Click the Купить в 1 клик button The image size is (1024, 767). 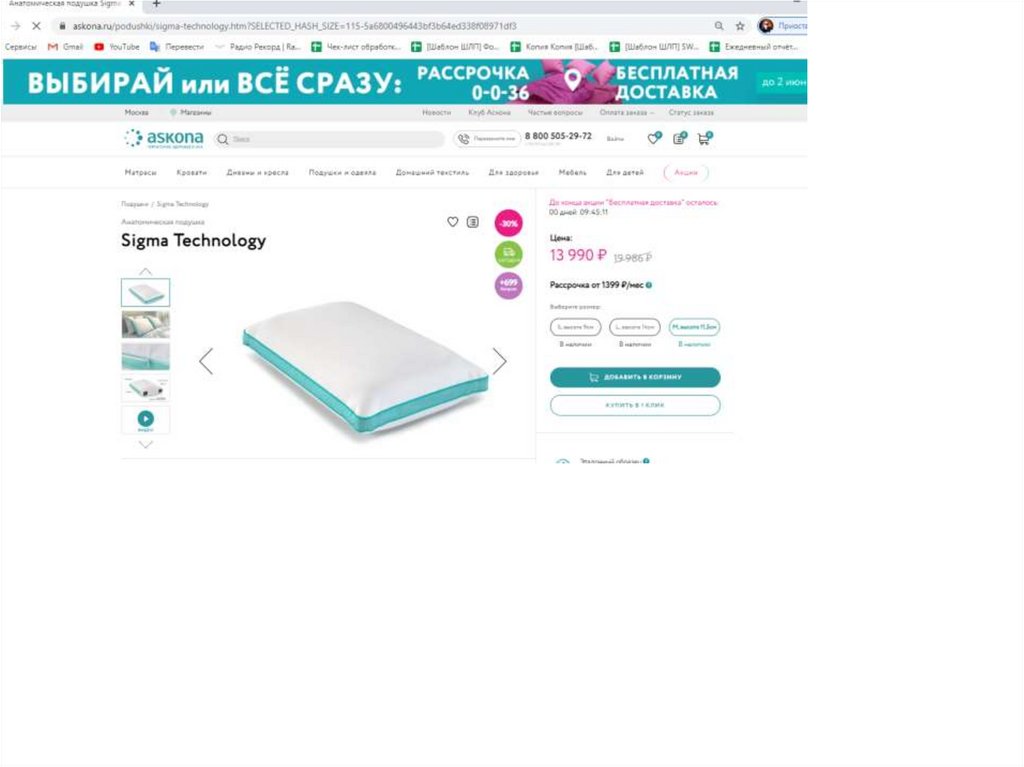coord(635,405)
